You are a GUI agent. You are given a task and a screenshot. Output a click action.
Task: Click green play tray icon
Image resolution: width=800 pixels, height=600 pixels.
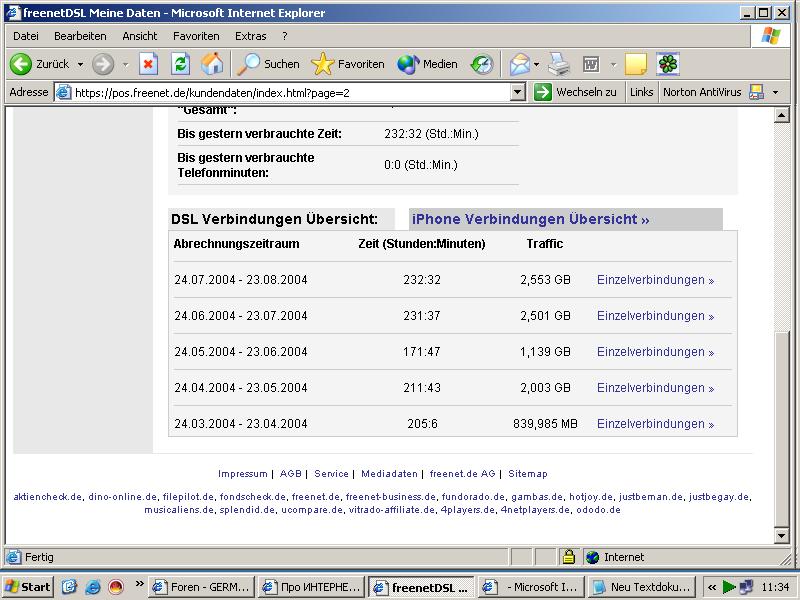729,587
